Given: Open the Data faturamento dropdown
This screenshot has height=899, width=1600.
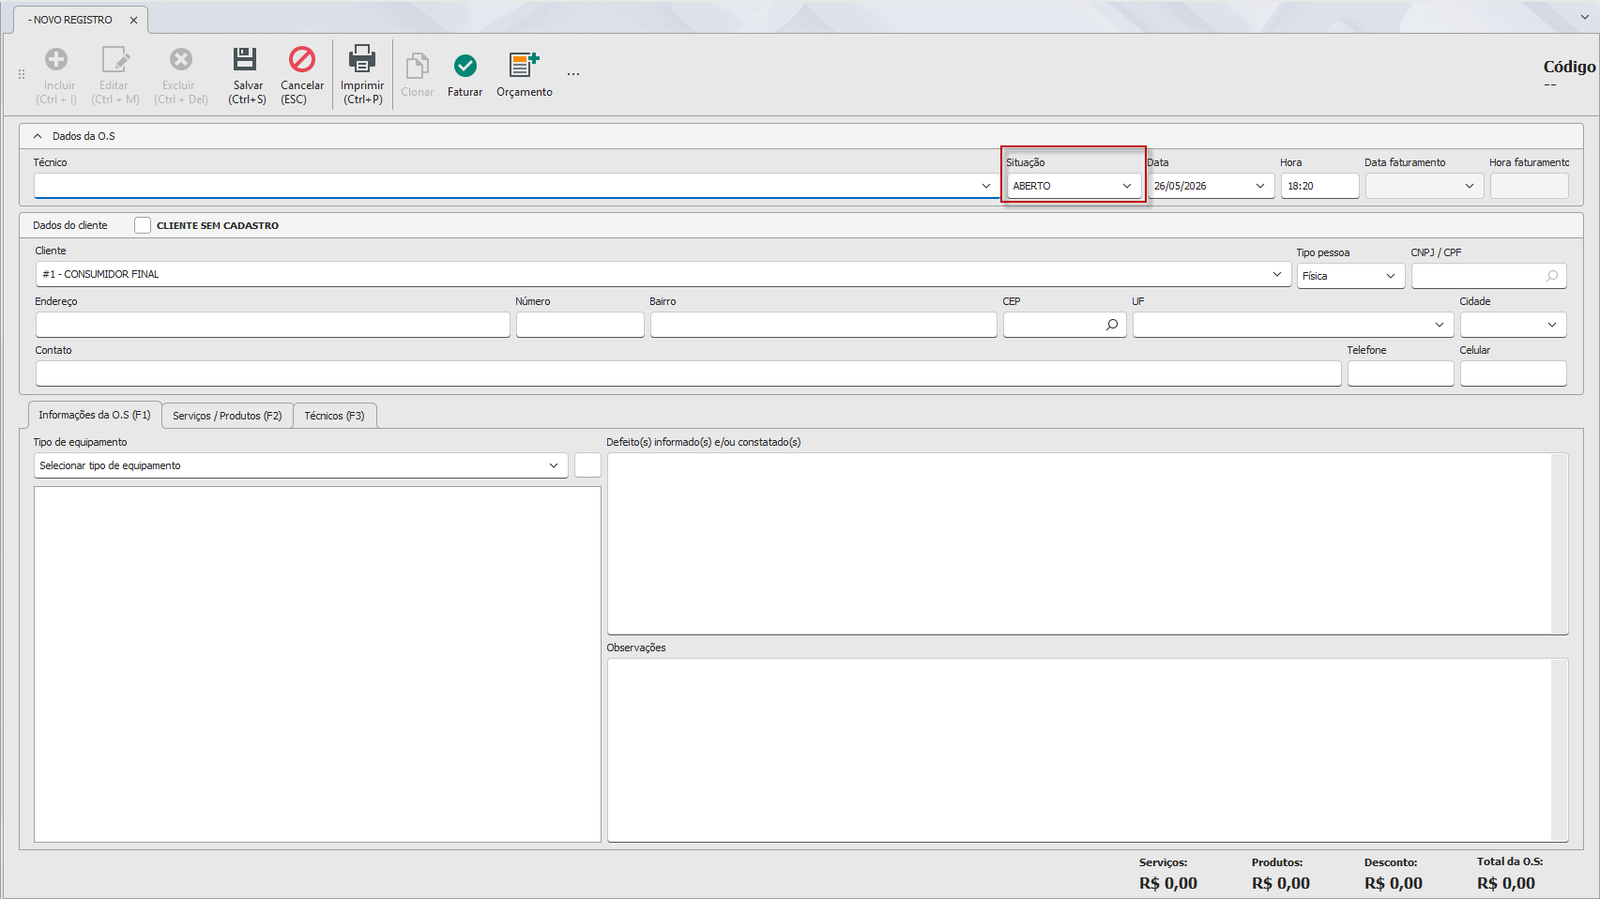Looking at the screenshot, I should click(x=1469, y=186).
